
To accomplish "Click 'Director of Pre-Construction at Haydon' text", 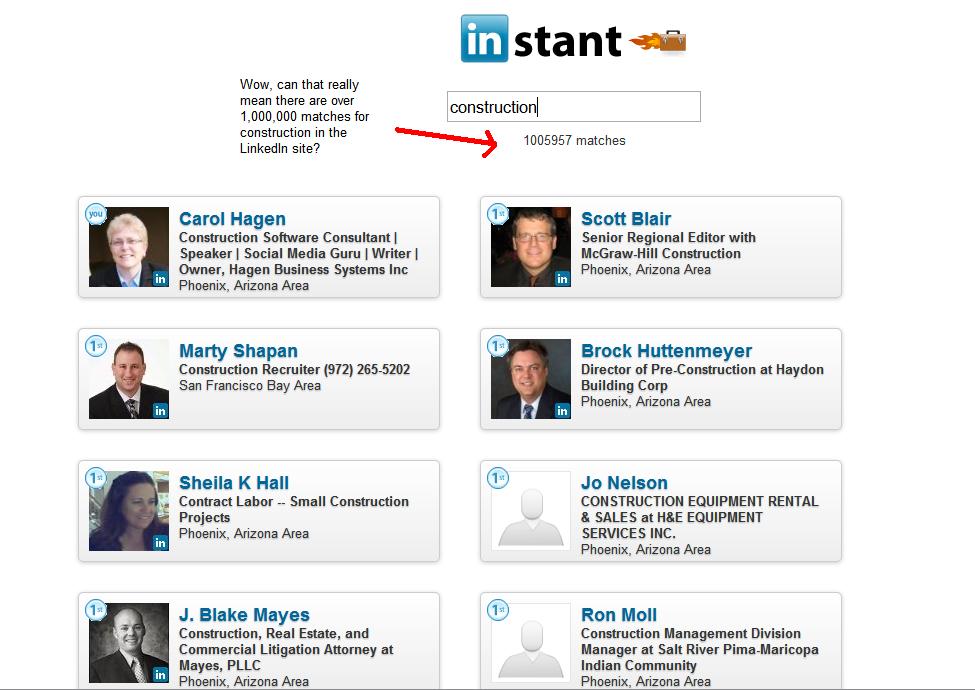I will 702,369.
